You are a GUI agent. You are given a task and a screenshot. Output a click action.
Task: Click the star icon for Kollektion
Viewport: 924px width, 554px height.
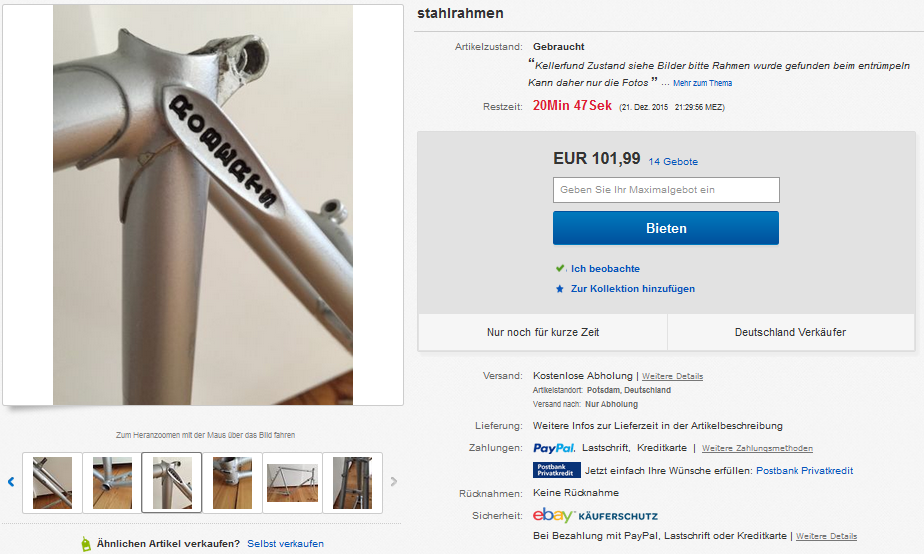560,289
